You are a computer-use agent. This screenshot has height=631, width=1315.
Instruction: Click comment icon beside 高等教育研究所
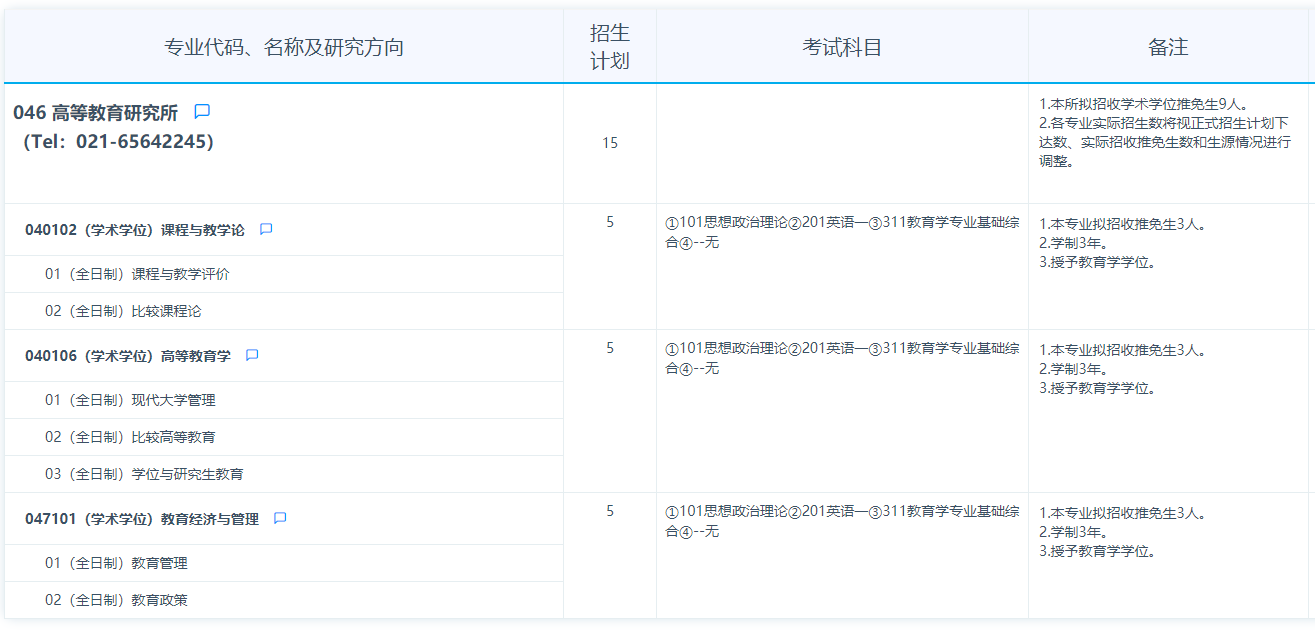[202, 112]
